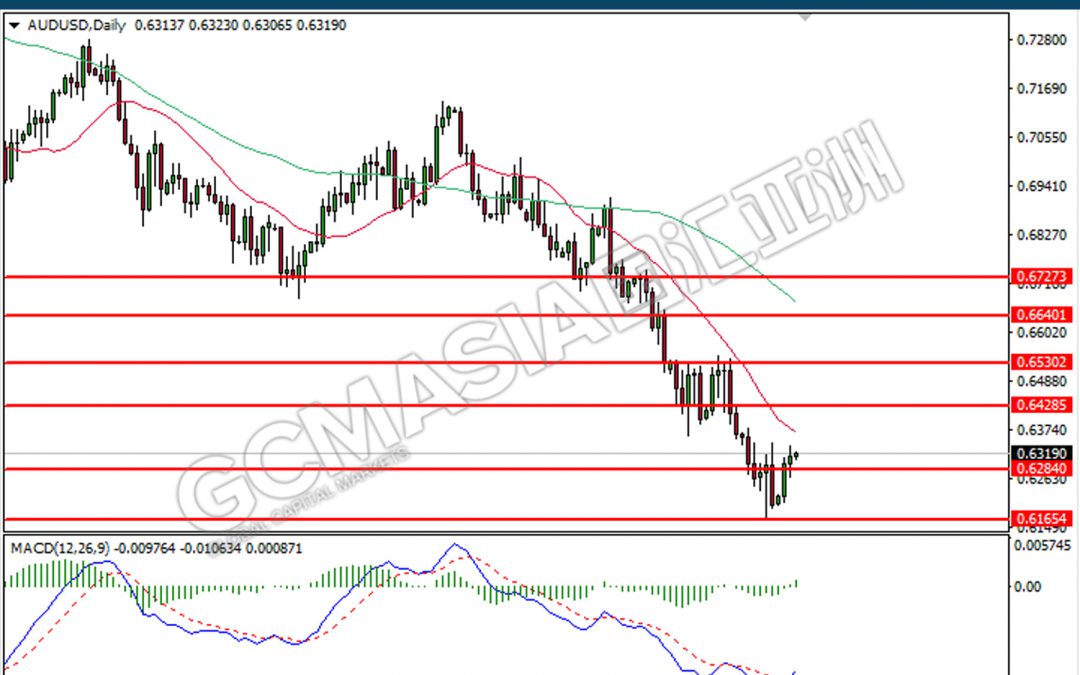This screenshot has width=1080, height=675.
Task: Click the 0.64880 axis value
Action: click(x=1041, y=381)
